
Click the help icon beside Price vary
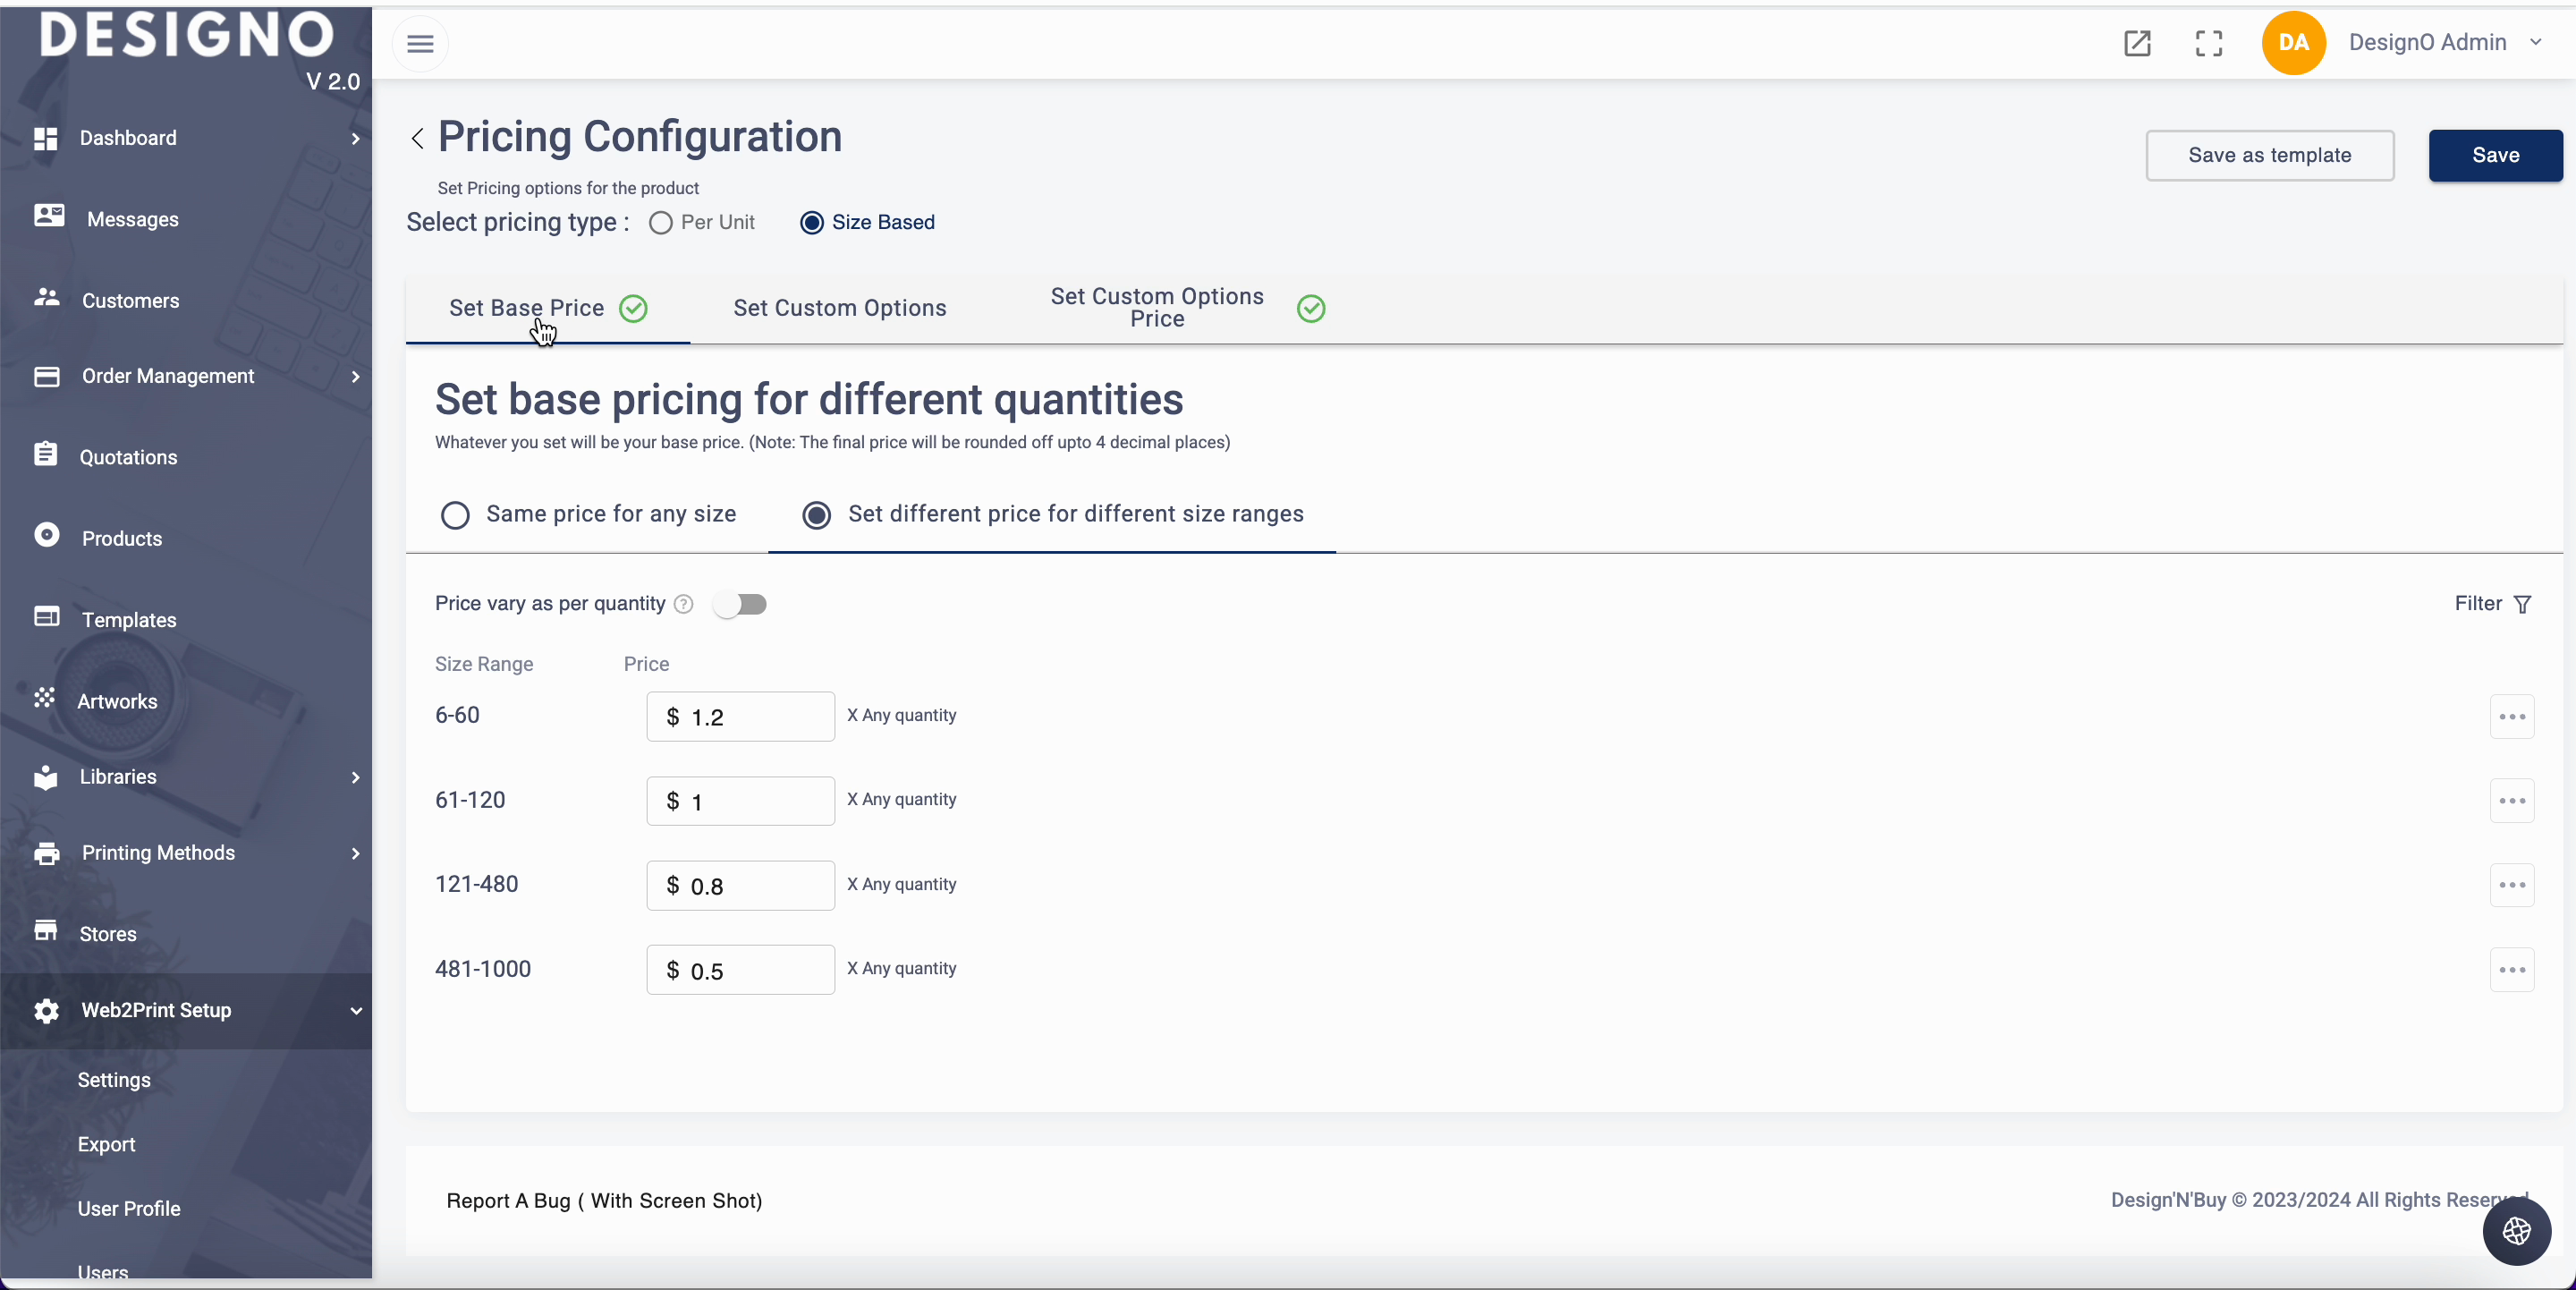[x=683, y=604]
